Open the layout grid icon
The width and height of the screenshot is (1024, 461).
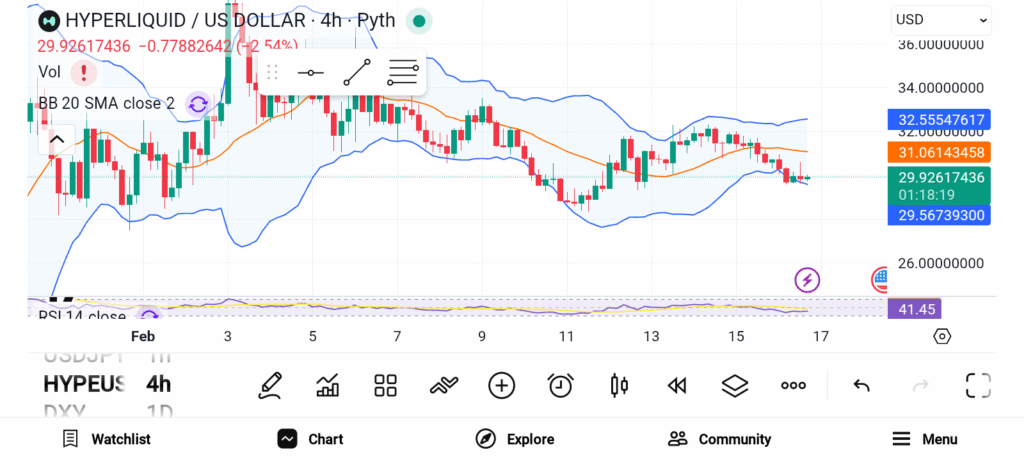385,385
